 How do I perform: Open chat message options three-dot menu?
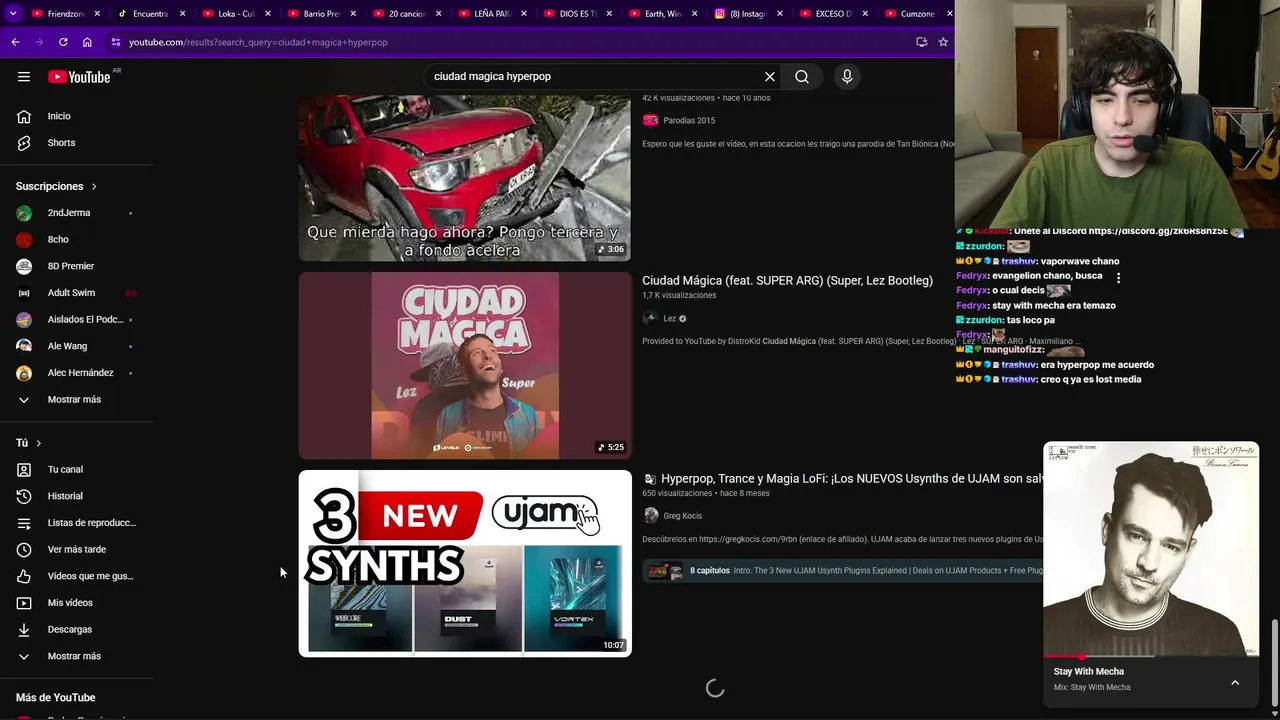pos(1118,277)
